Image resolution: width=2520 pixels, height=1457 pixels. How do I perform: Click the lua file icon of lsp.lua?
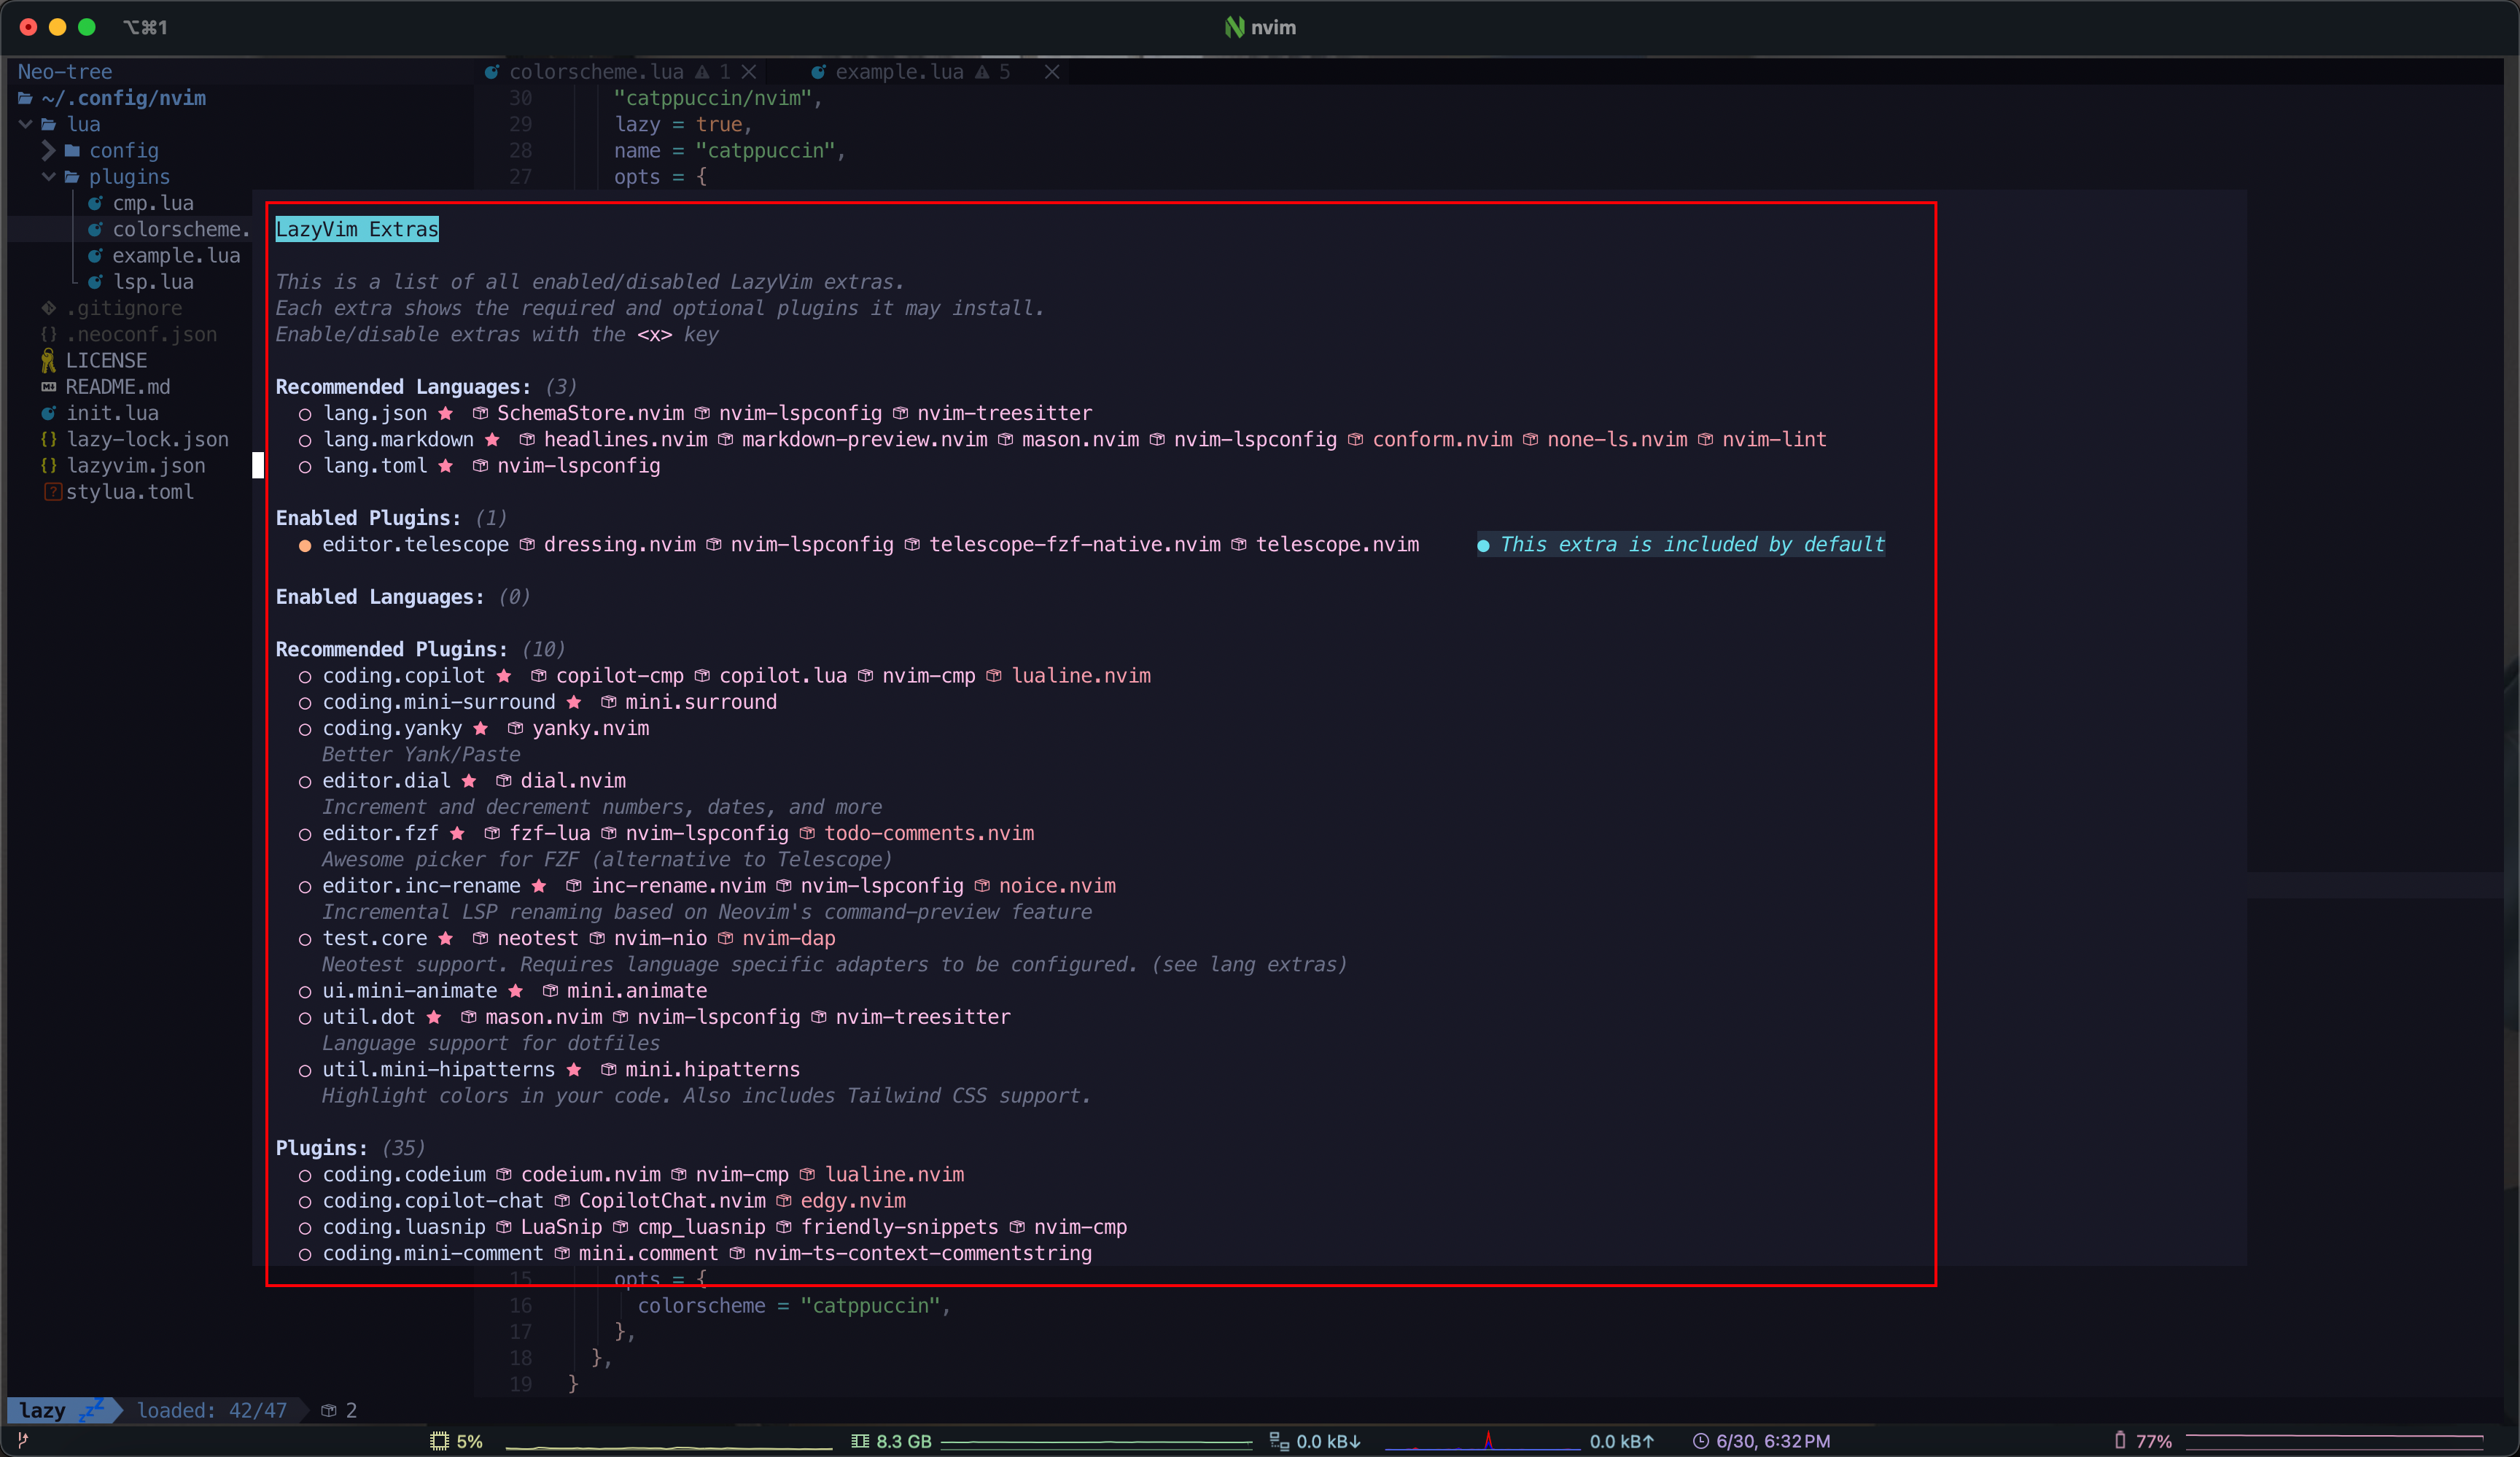click(x=95, y=282)
